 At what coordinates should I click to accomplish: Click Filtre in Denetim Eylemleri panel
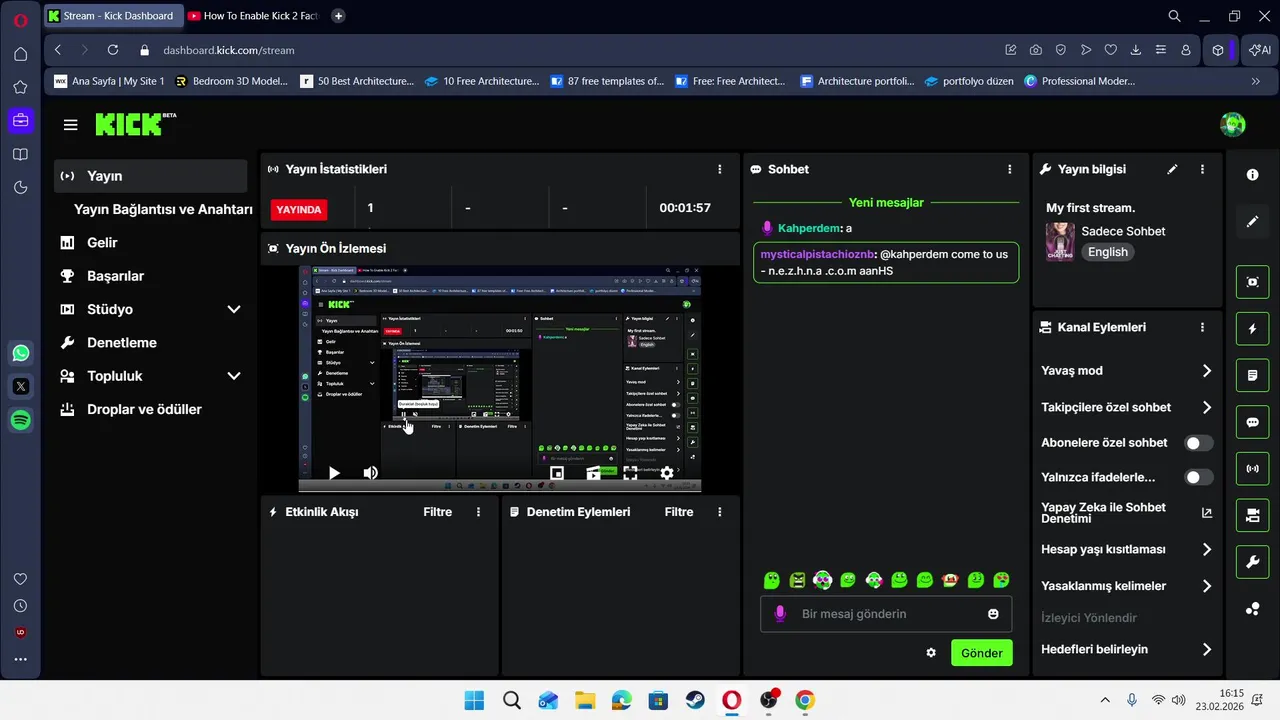(x=679, y=512)
